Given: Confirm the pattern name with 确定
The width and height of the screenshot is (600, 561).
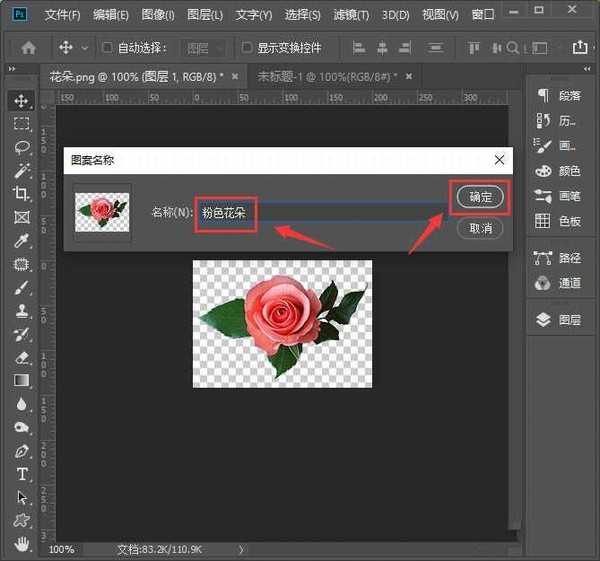Looking at the screenshot, I should (x=480, y=197).
